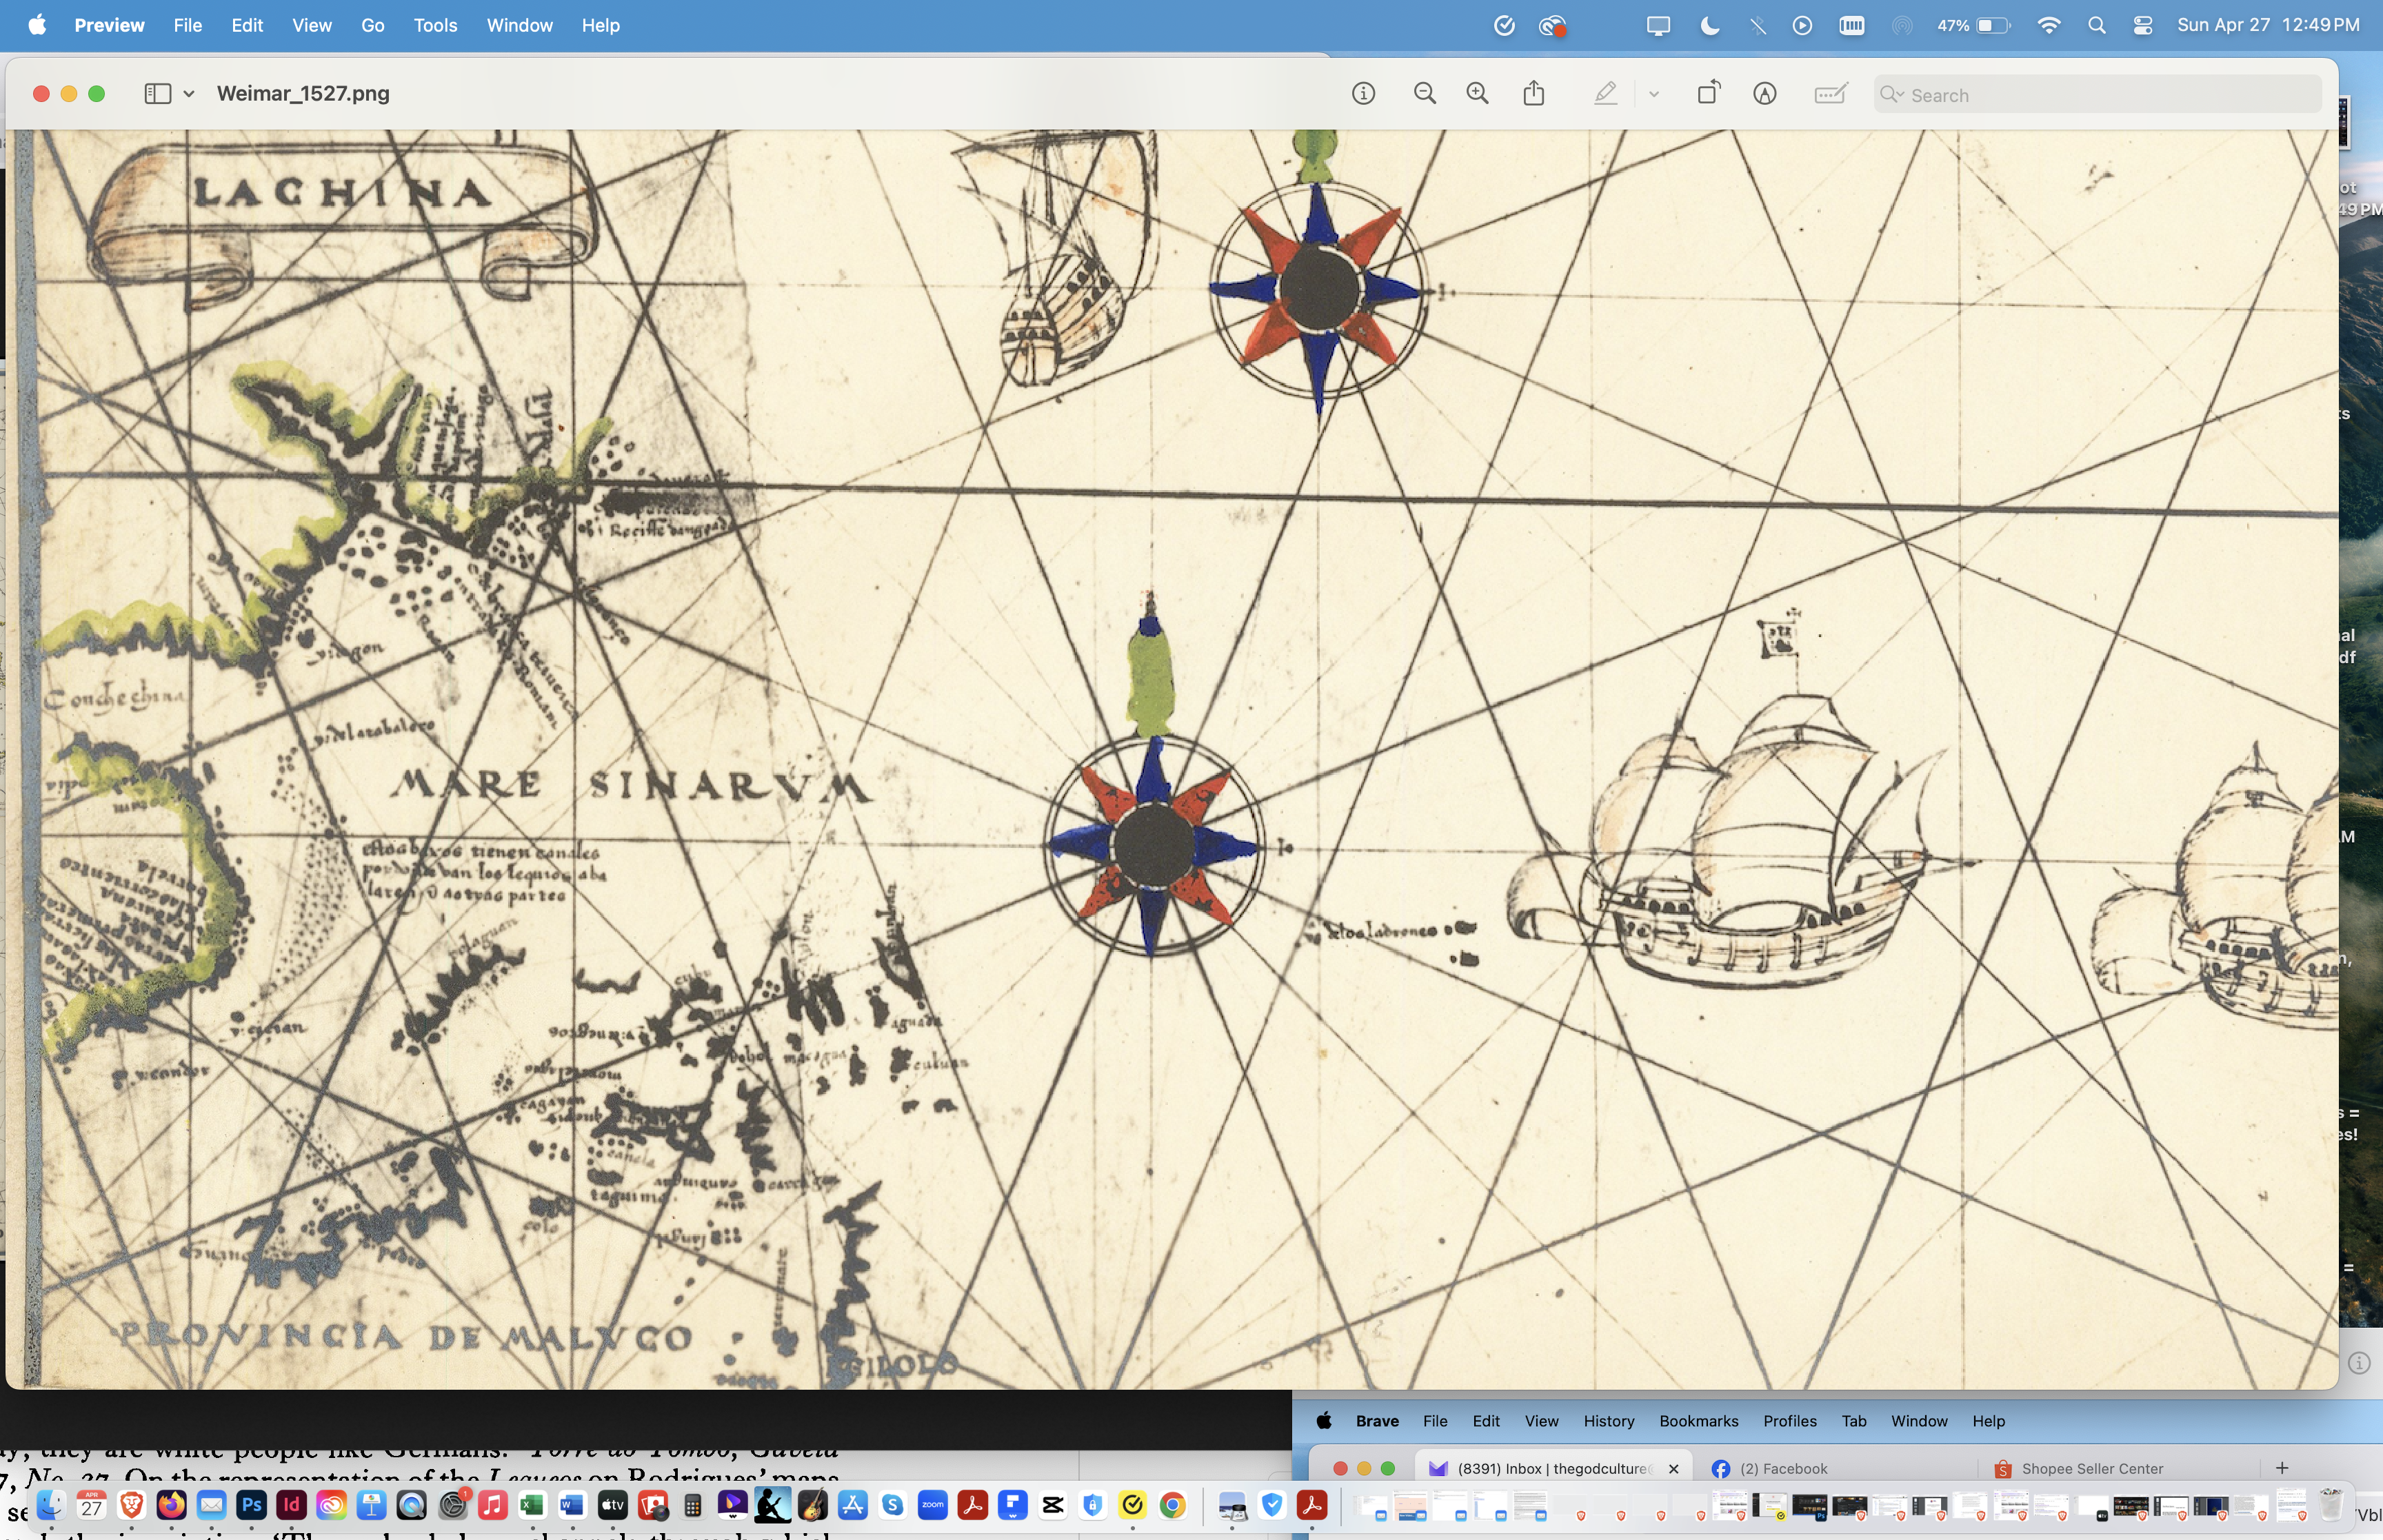Open Trash in the Dock
The height and width of the screenshot is (1540, 2383).
pos(2330,1504)
